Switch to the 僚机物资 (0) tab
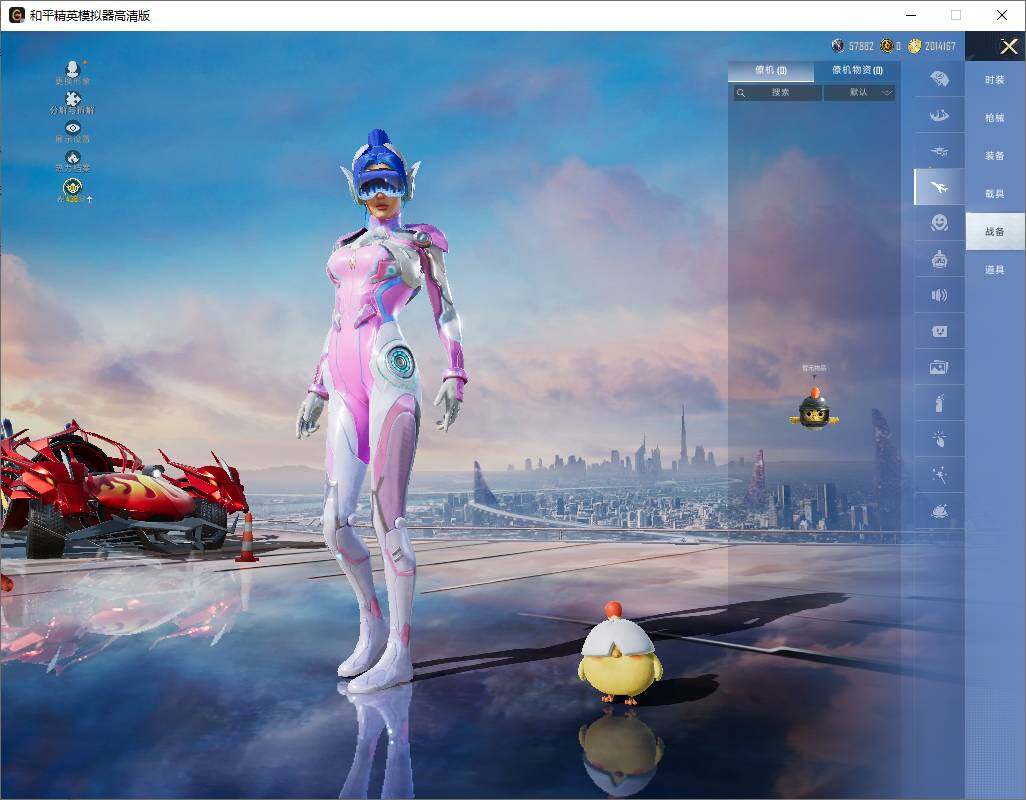 [x=857, y=71]
